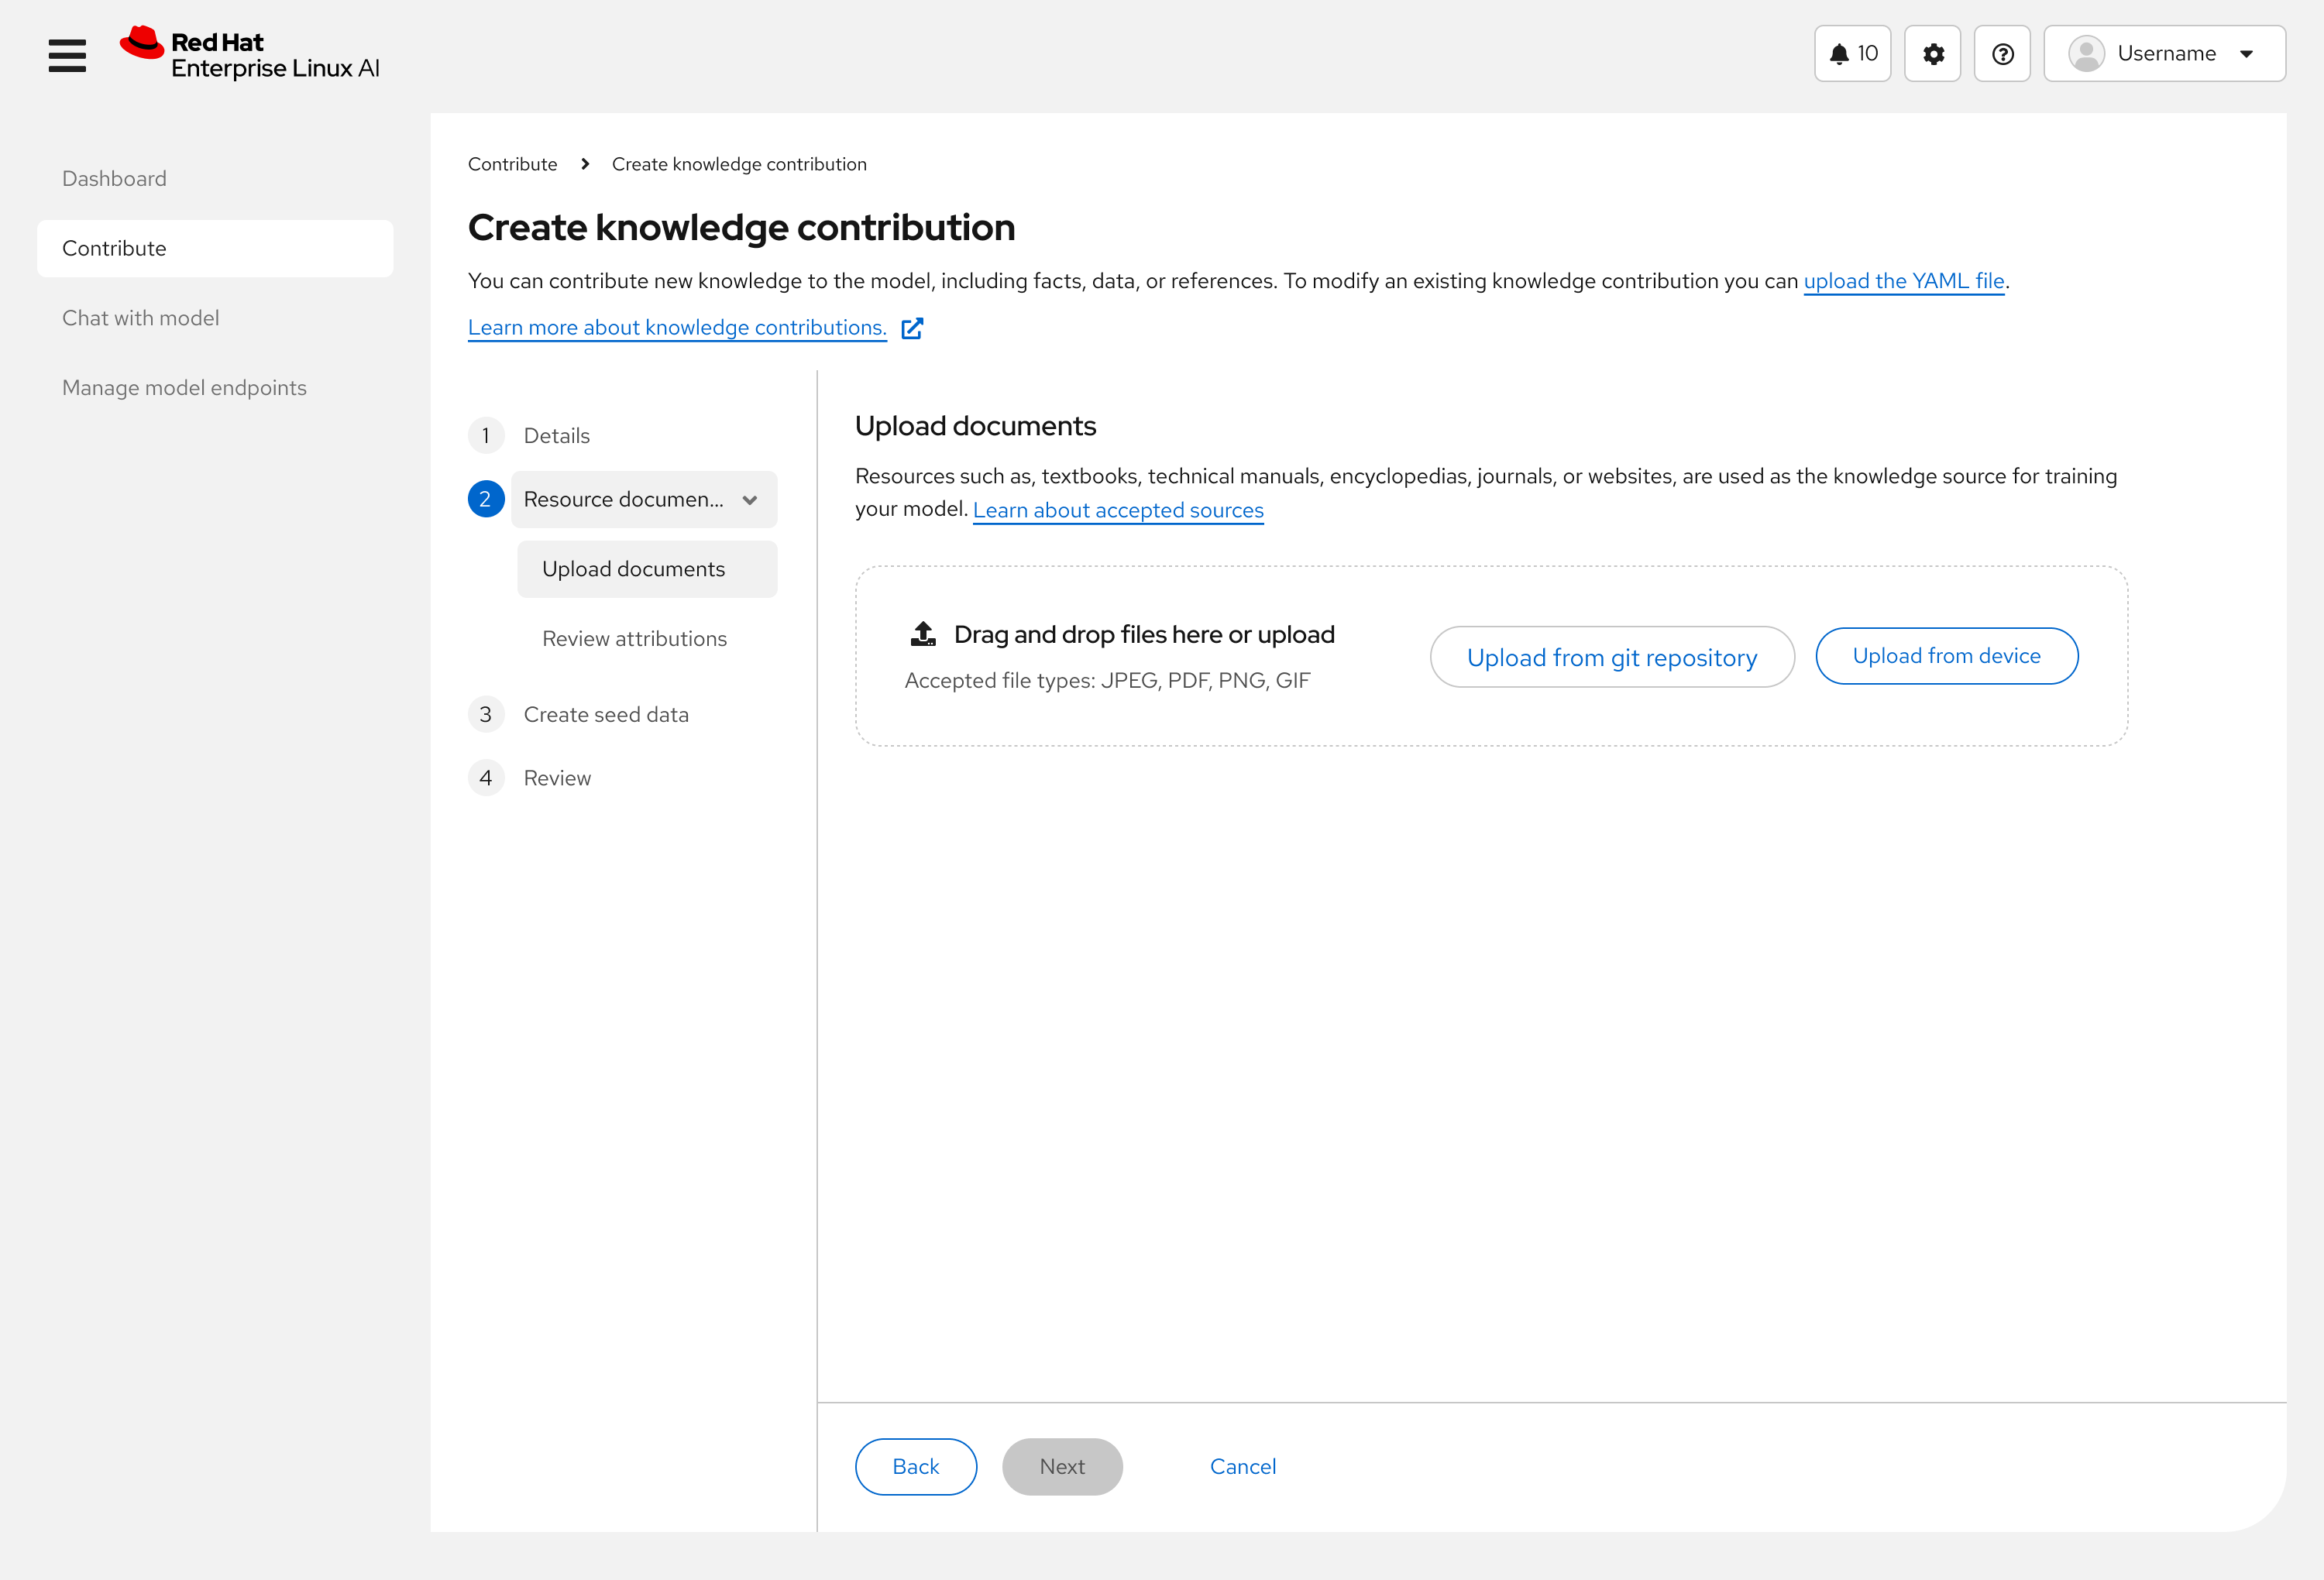2324x1580 pixels.
Task: Go to Chat with model
Action: click(x=140, y=318)
